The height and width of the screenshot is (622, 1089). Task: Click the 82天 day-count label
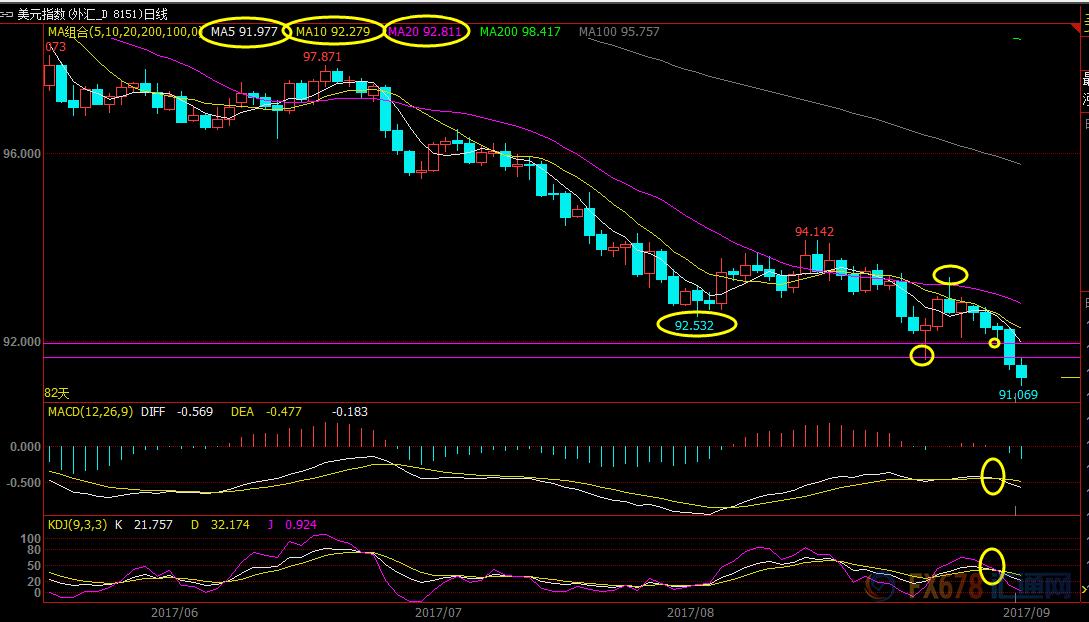point(56,393)
